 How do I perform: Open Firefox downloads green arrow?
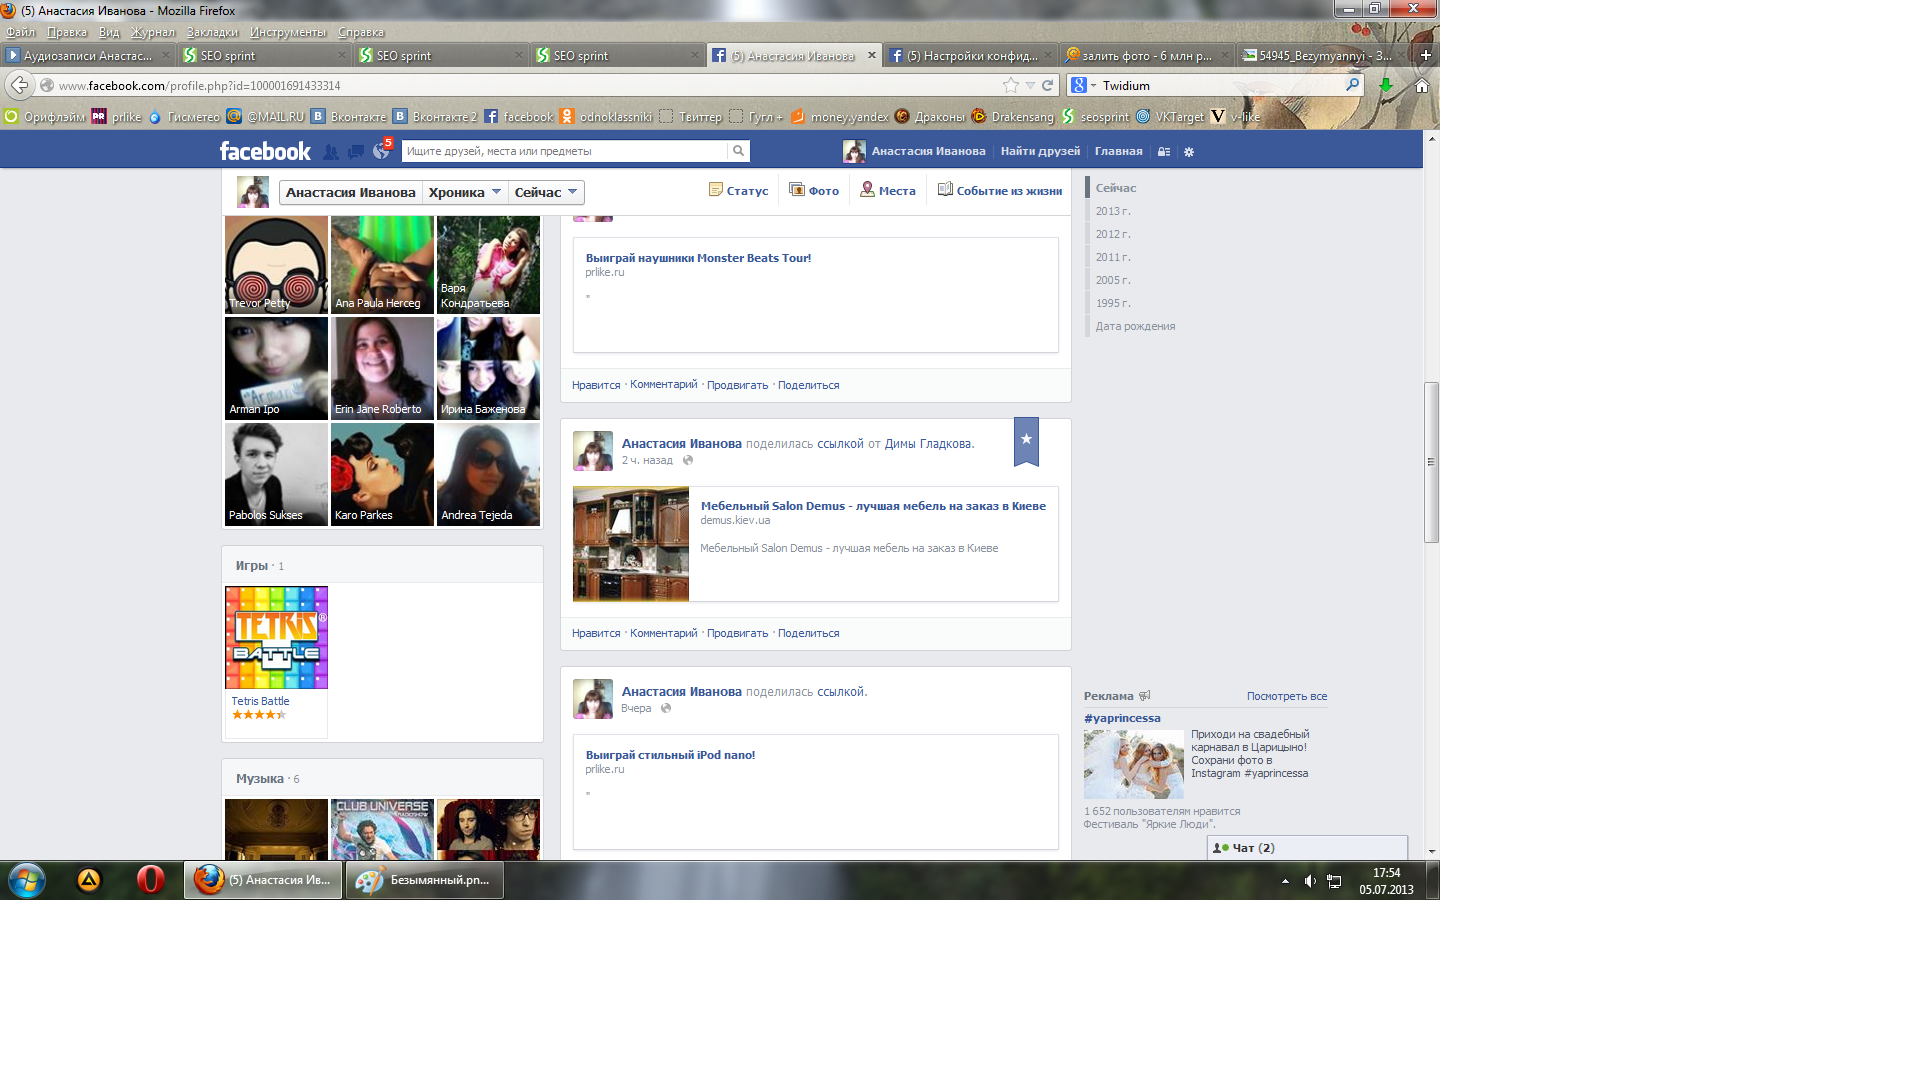1386,86
